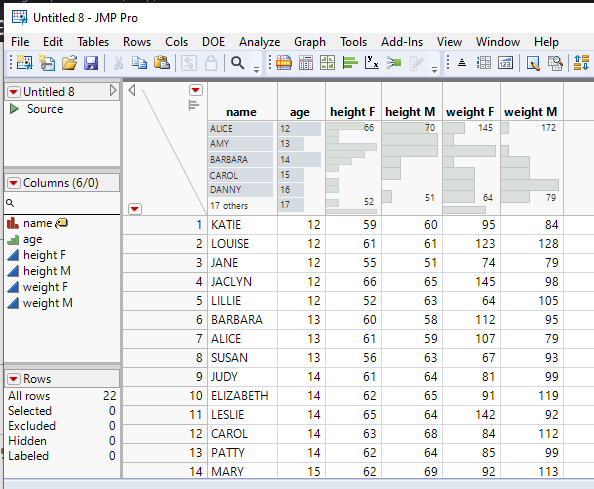Click the columns search input field
This screenshot has width=594, height=489.
(63, 203)
